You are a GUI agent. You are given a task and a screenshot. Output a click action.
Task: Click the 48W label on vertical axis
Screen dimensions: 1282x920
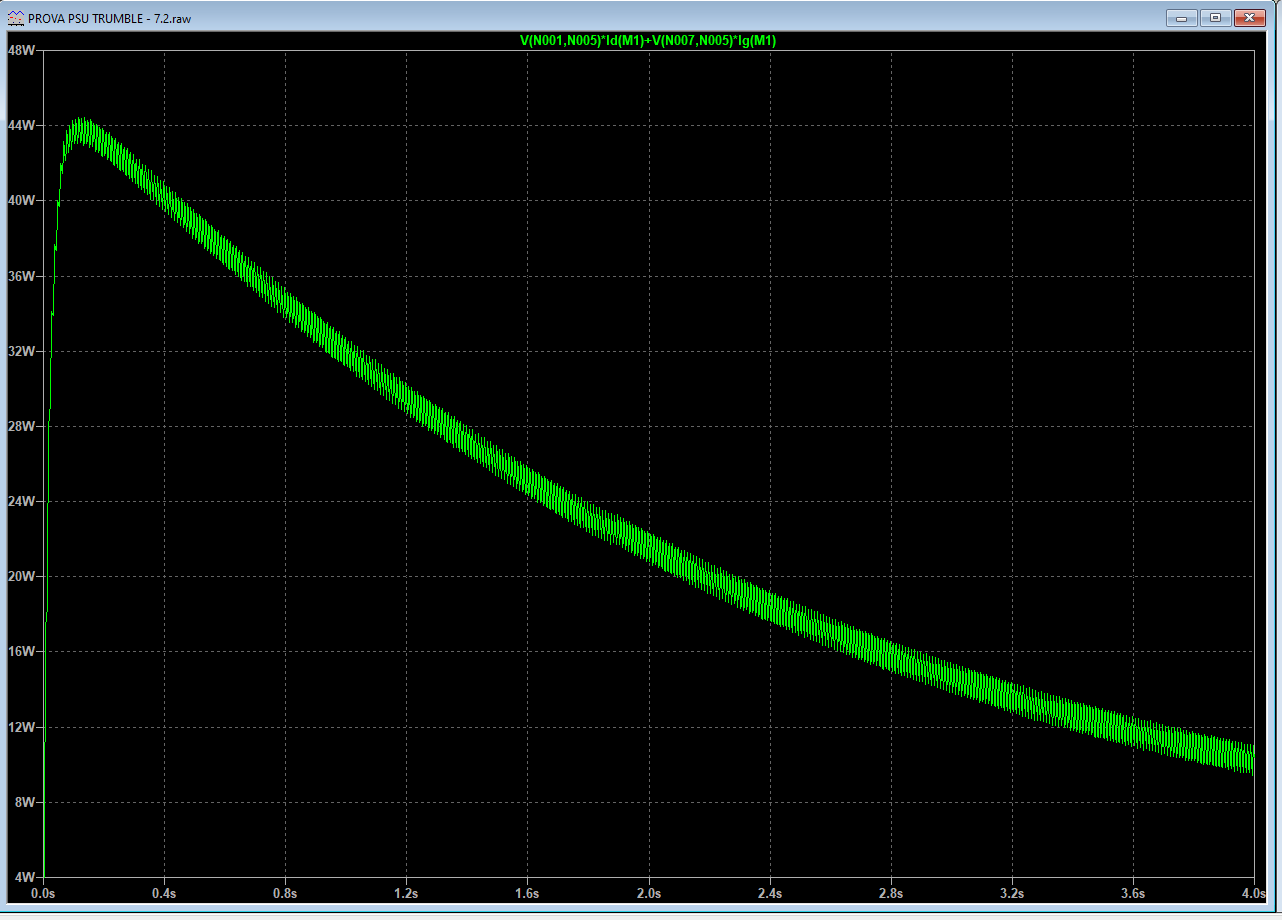(x=22, y=51)
